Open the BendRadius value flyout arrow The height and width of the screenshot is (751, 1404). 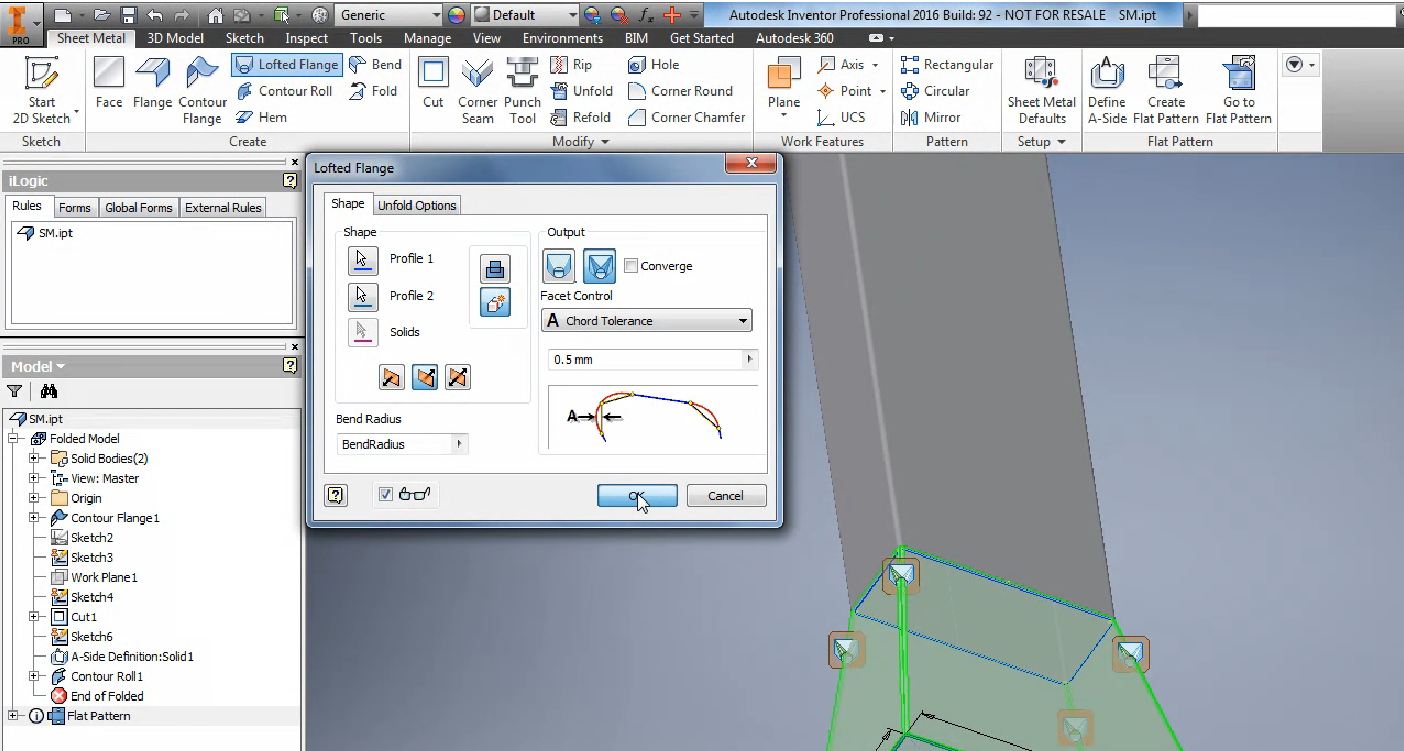[459, 444]
